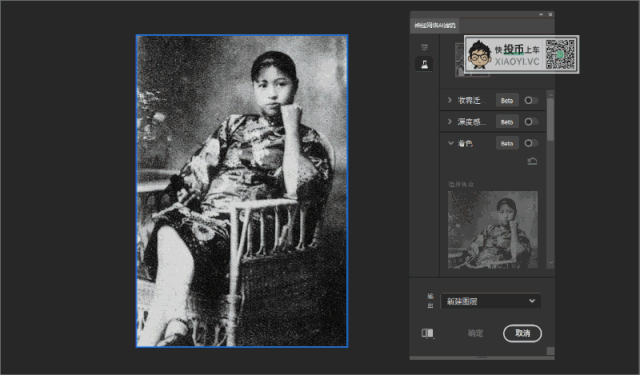Select the Neural Filters panel tab
640x375 pixels.
coord(435,25)
